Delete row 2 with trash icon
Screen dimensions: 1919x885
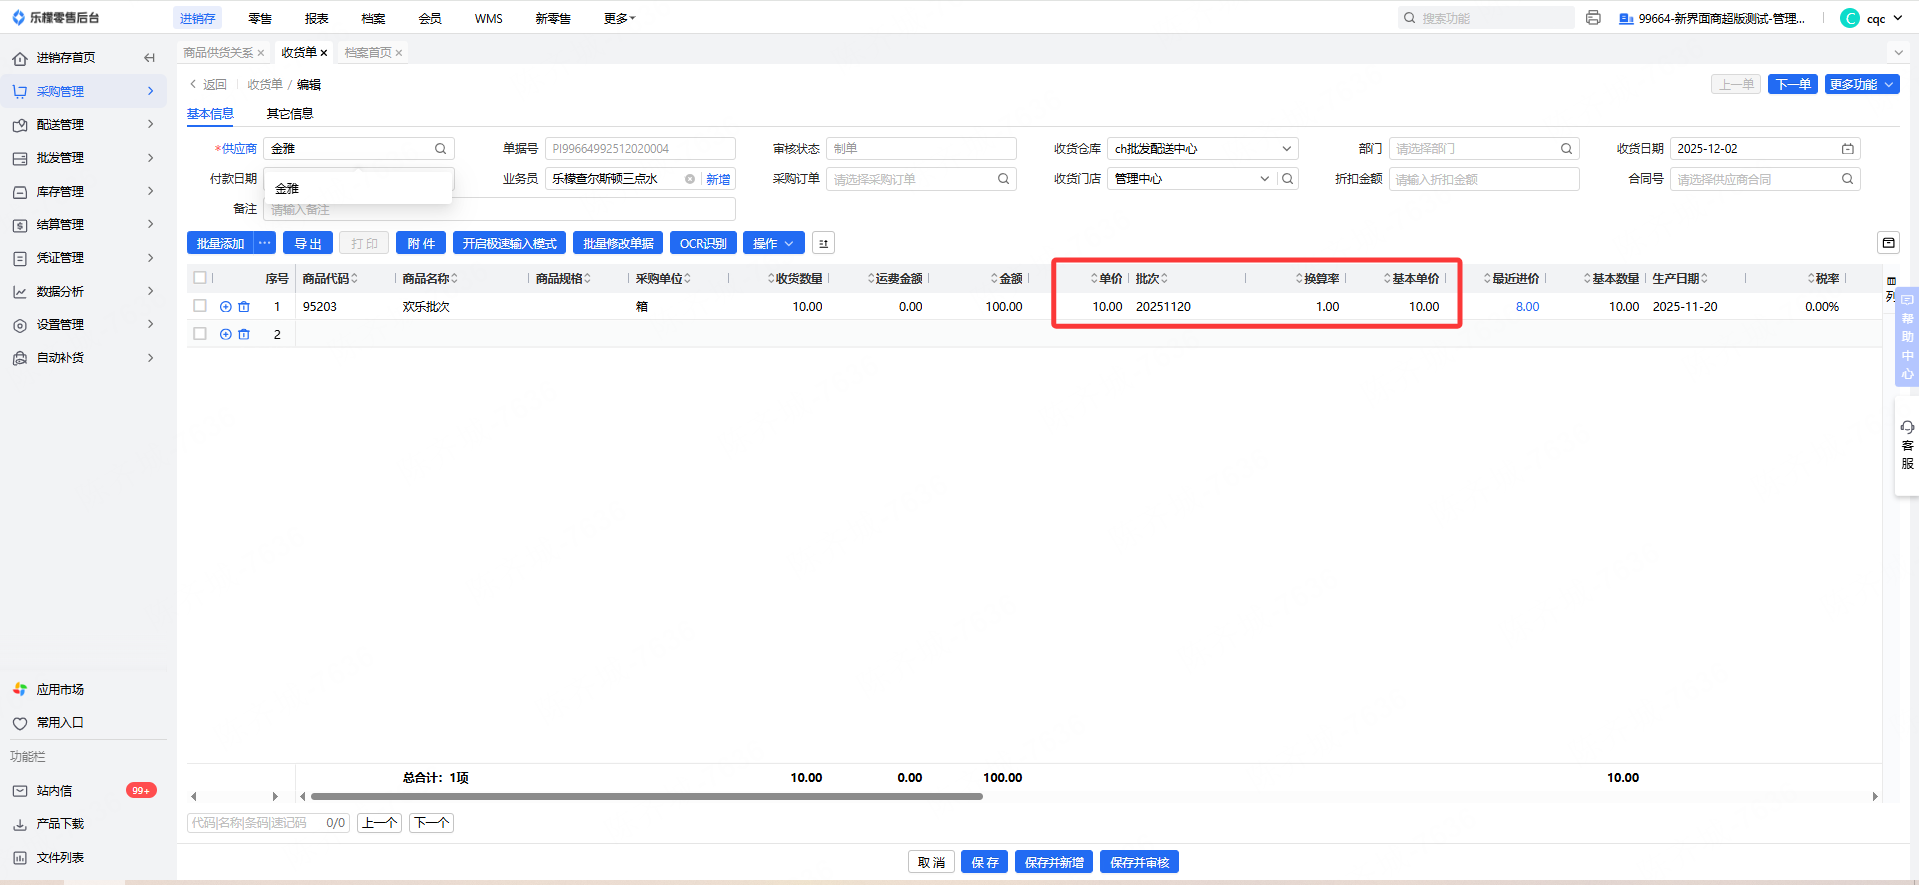click(x=244, y=334)
